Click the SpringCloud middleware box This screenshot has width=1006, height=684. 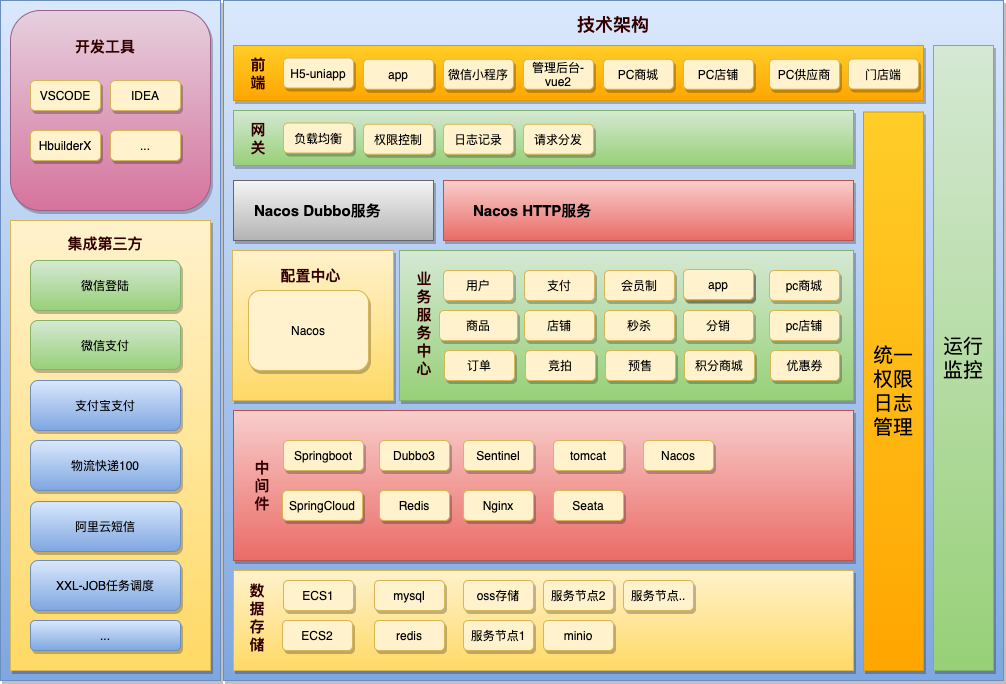322,506
